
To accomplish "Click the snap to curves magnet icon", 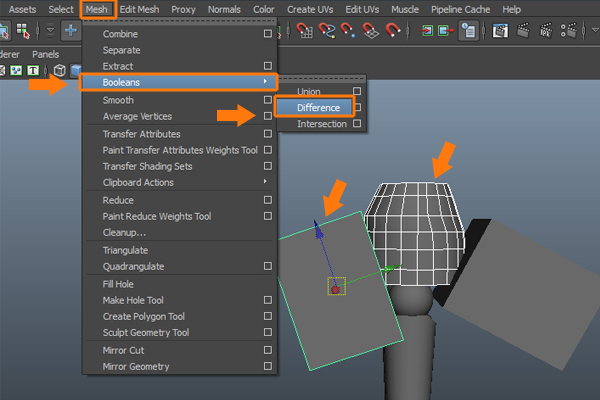I will (x=327, y=31).
